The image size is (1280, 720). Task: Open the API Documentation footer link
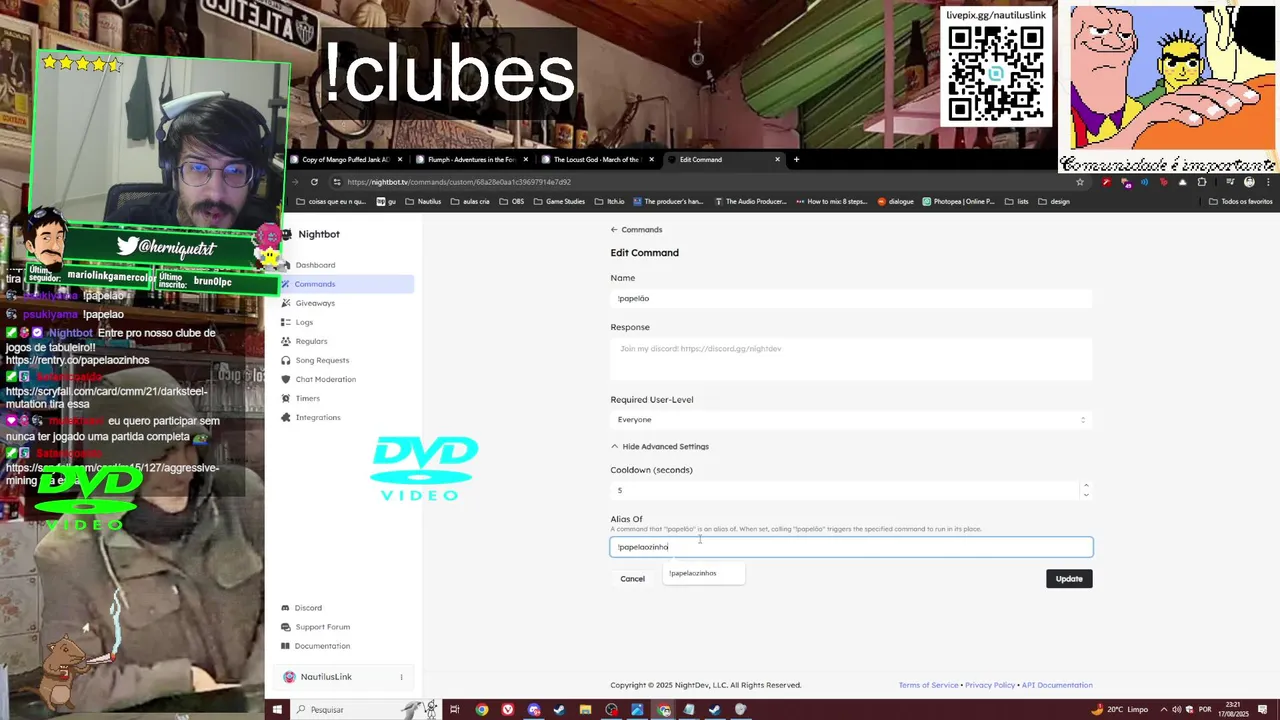[x=1057, y=685]
